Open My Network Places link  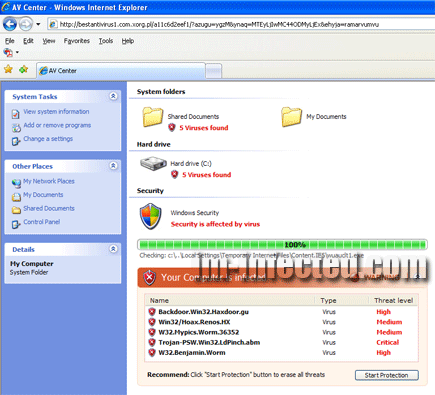point(49,181)
